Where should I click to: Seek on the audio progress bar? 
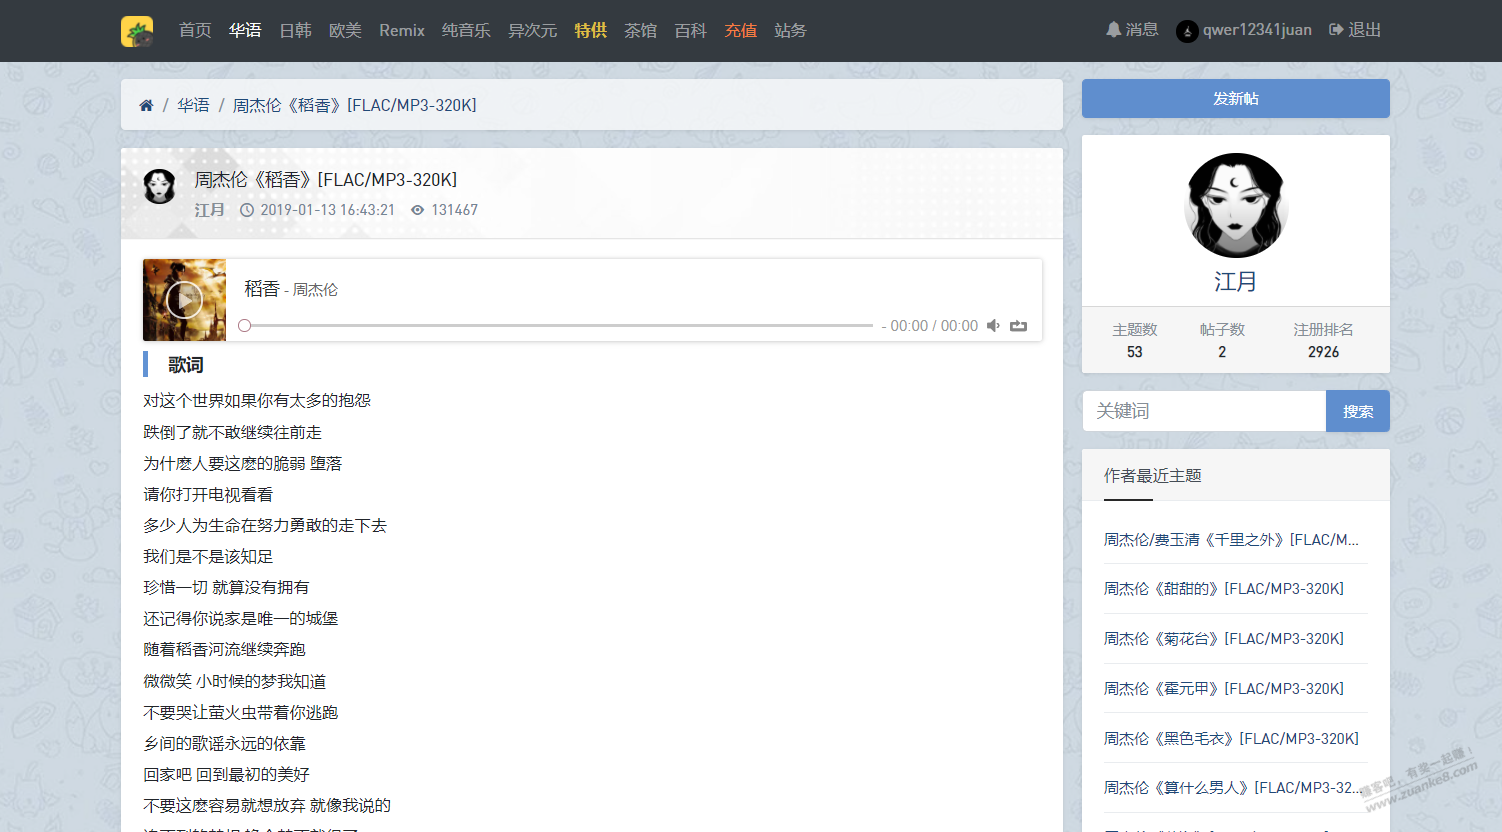(x=556, y=326)
